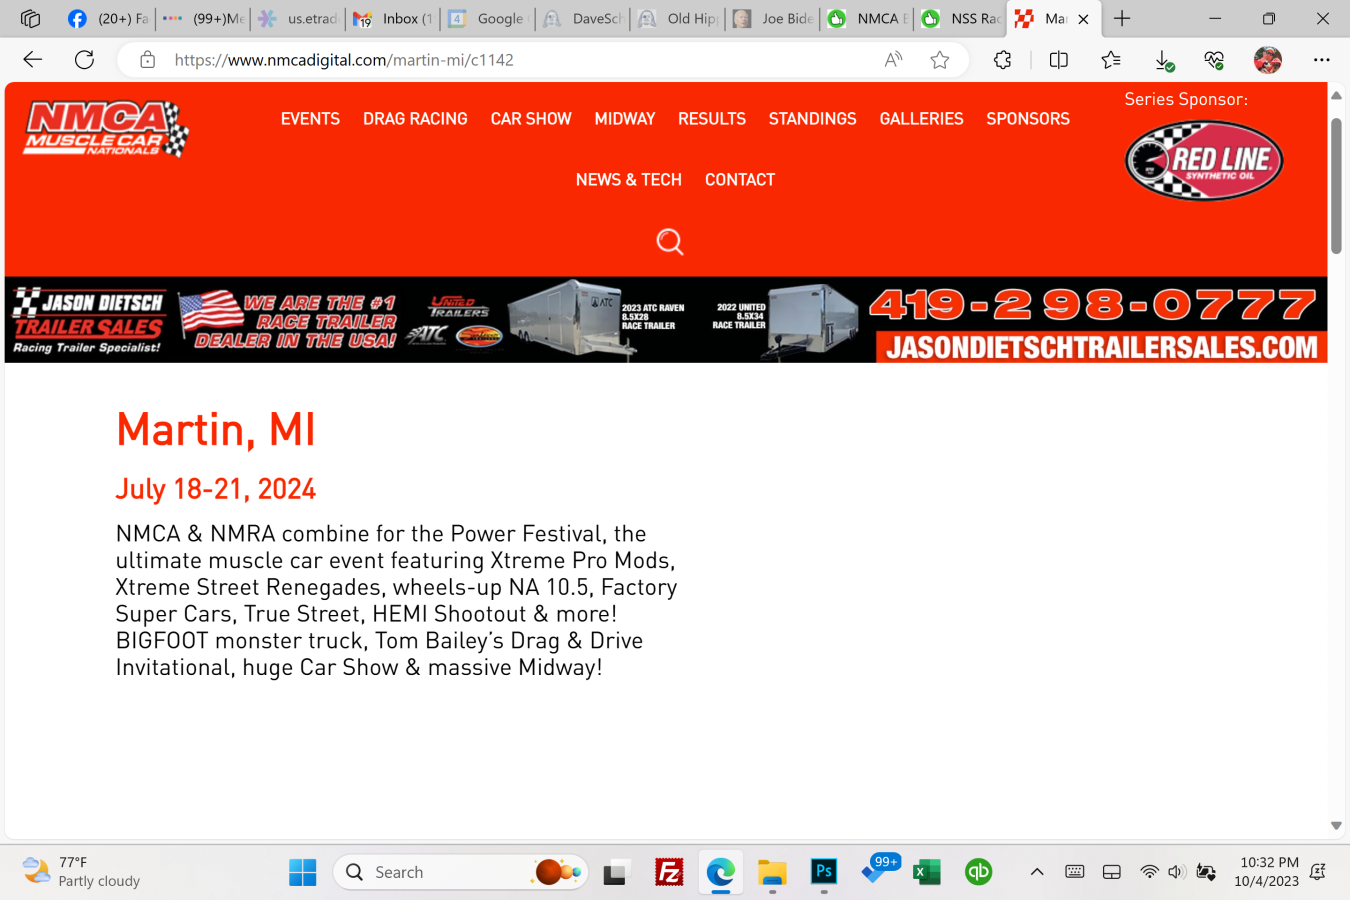This screenshot has height=900, width=1350.
Task: Open Microsoft Edge taskbar icon
Action: (721, 873)
